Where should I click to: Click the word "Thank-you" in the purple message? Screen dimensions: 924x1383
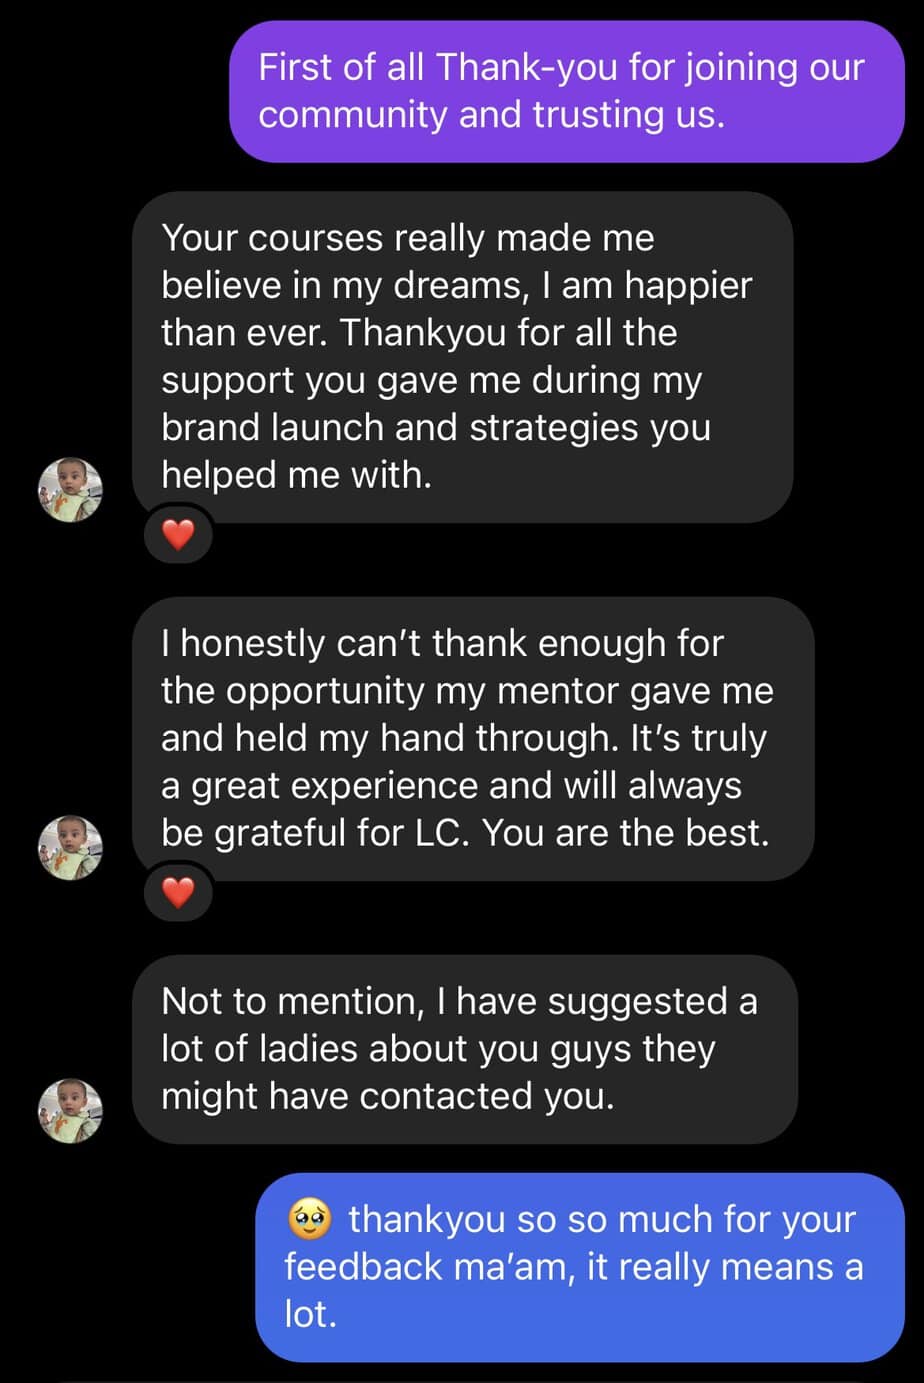(527, 68)
